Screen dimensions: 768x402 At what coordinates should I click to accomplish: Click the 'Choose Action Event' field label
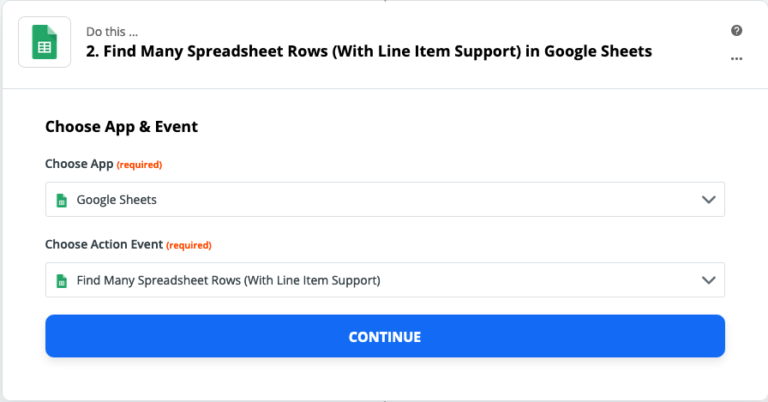(103, 244)
